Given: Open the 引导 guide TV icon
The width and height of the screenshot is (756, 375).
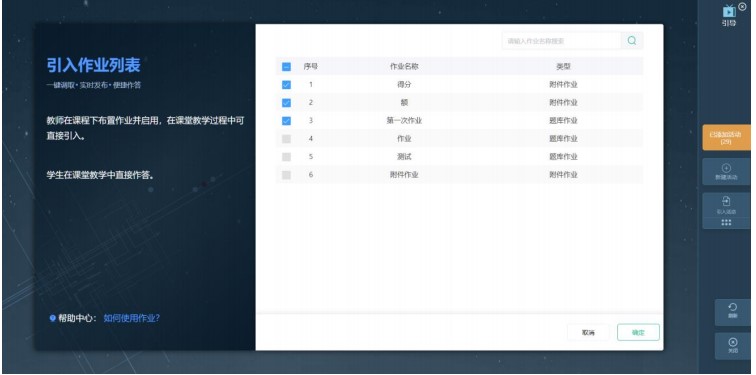Looking at the screenshot, I should tap(729, 11).
